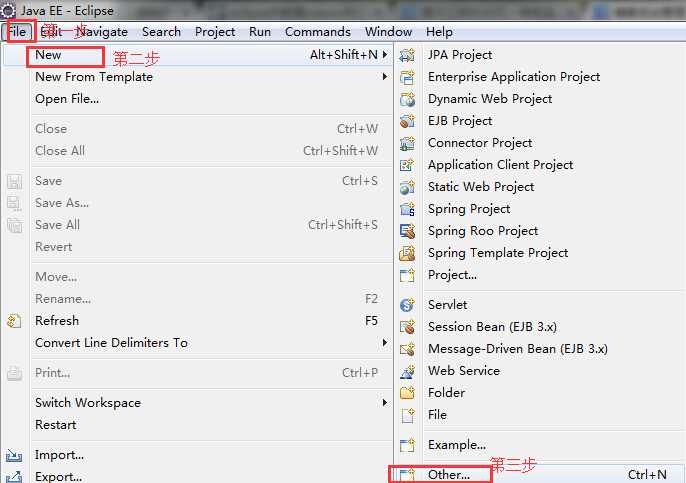686x483 pixels.
Task: Open the Run menu
Action: click(x=260, y=32)
